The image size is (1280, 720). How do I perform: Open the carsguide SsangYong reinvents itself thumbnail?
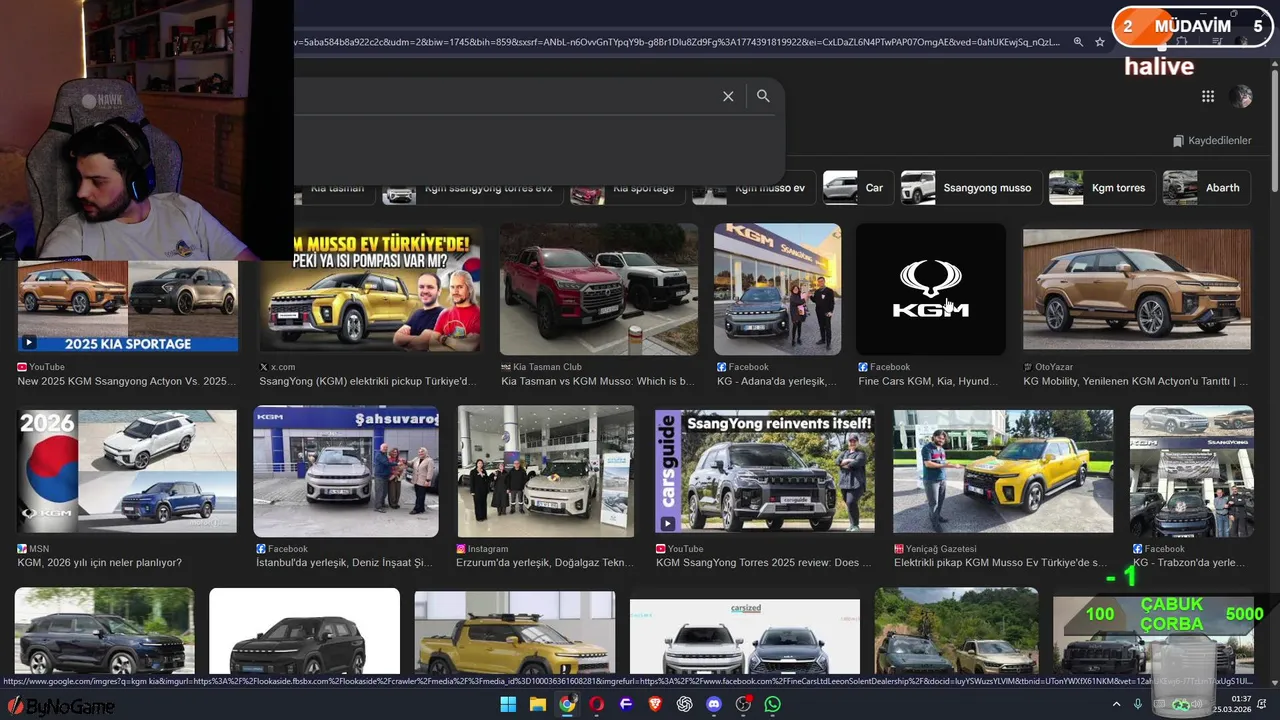(x=765, y=471)
